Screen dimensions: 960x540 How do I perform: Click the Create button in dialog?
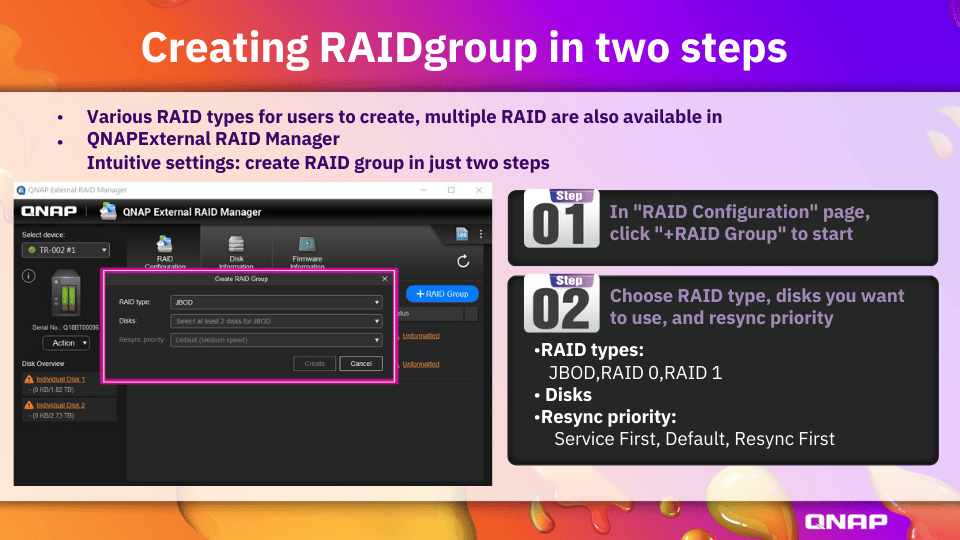click(x=315, y=364)
